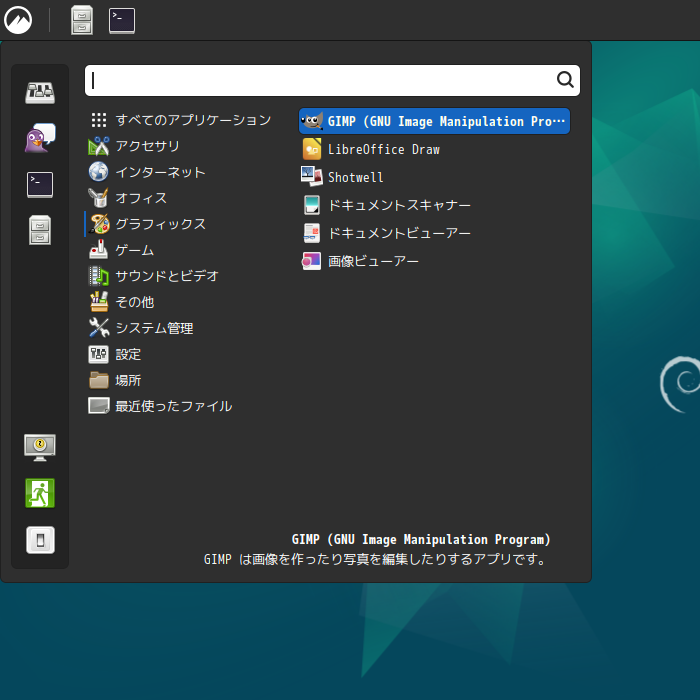
Task: Select すべてのアプリケーション category
Action: point(192,120)
